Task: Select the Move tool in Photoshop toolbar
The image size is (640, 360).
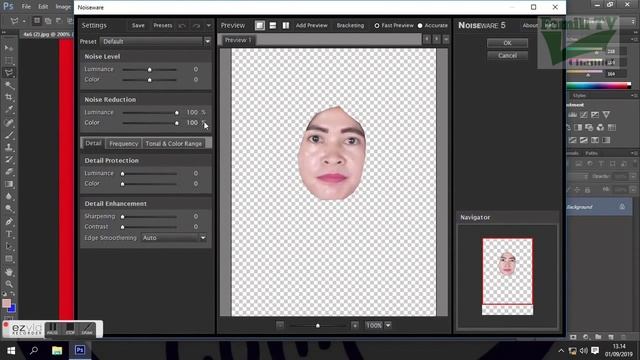Action: (9, 48)
